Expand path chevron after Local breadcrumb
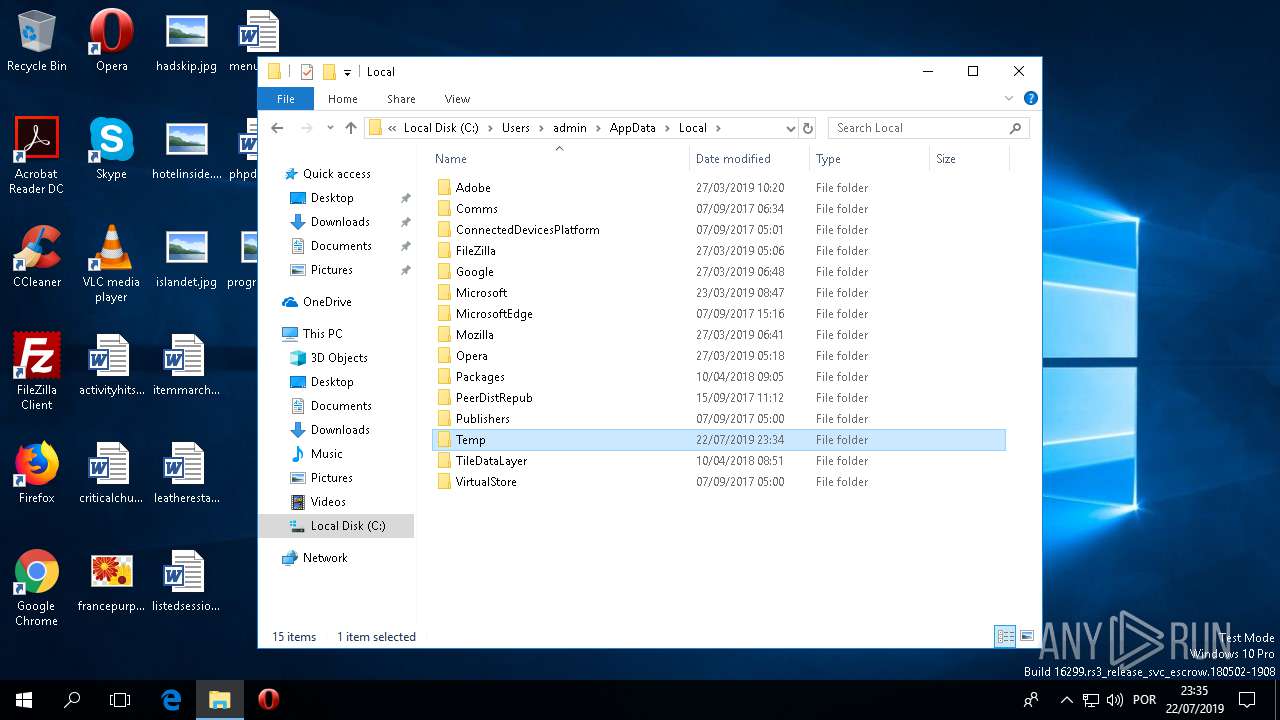The width and height of the screenshot is (1280, 720). click(718, 128)
